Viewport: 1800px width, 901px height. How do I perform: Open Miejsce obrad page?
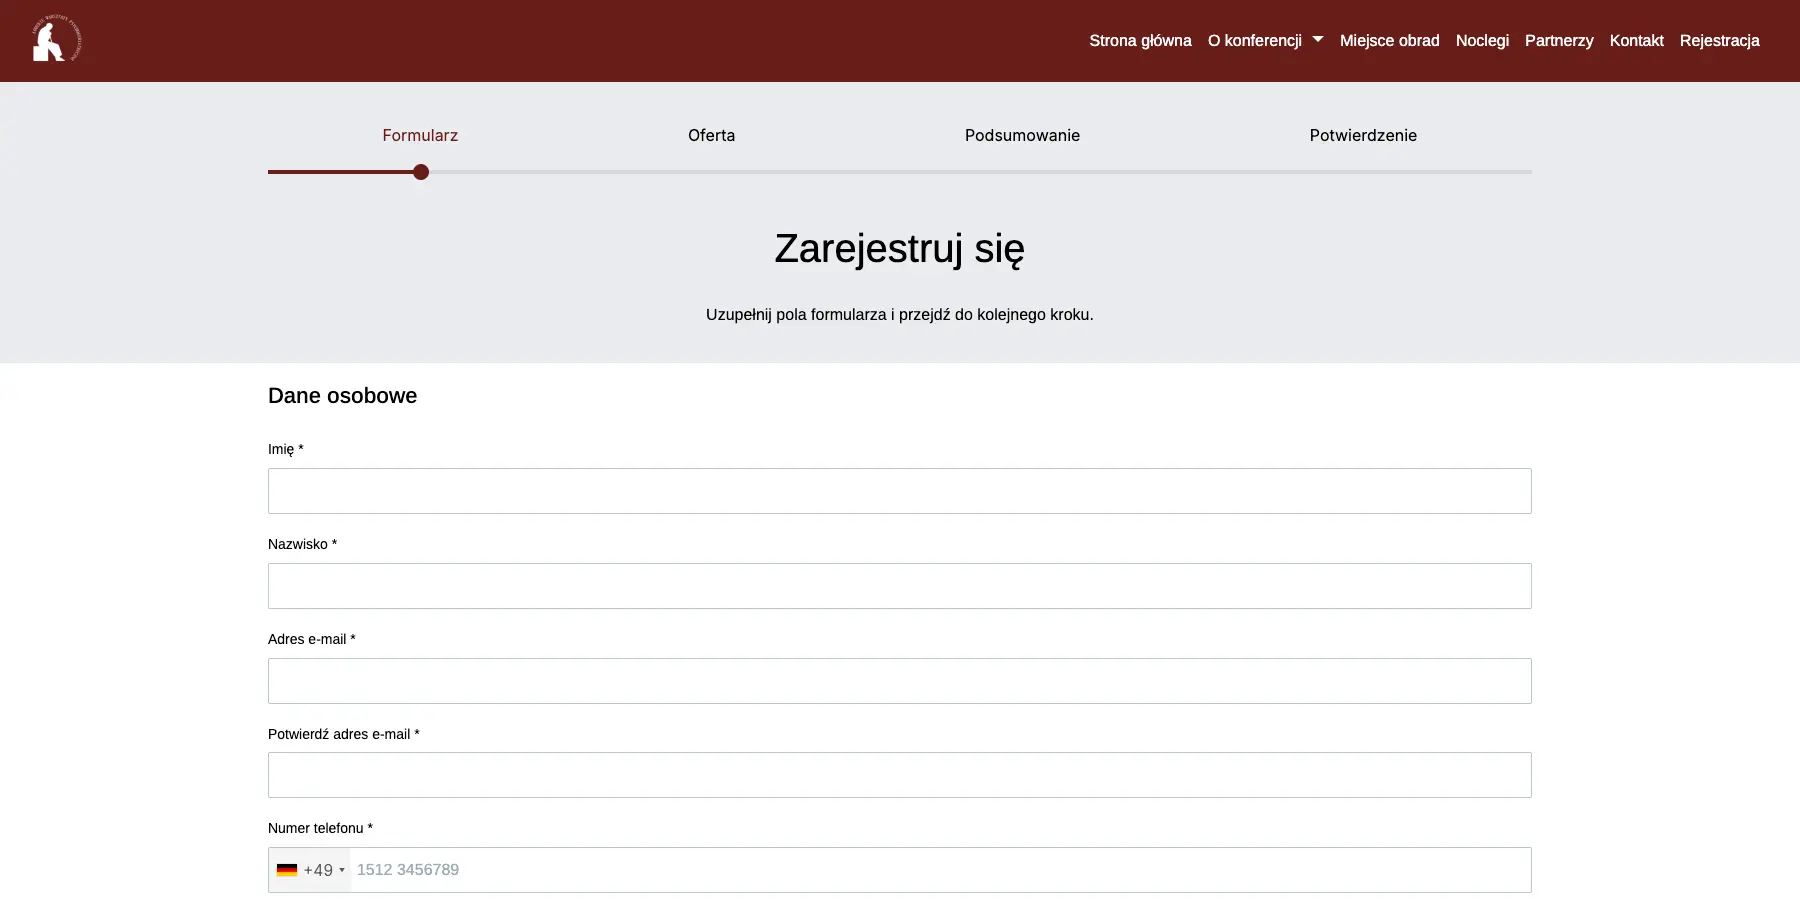[1389, 40]
